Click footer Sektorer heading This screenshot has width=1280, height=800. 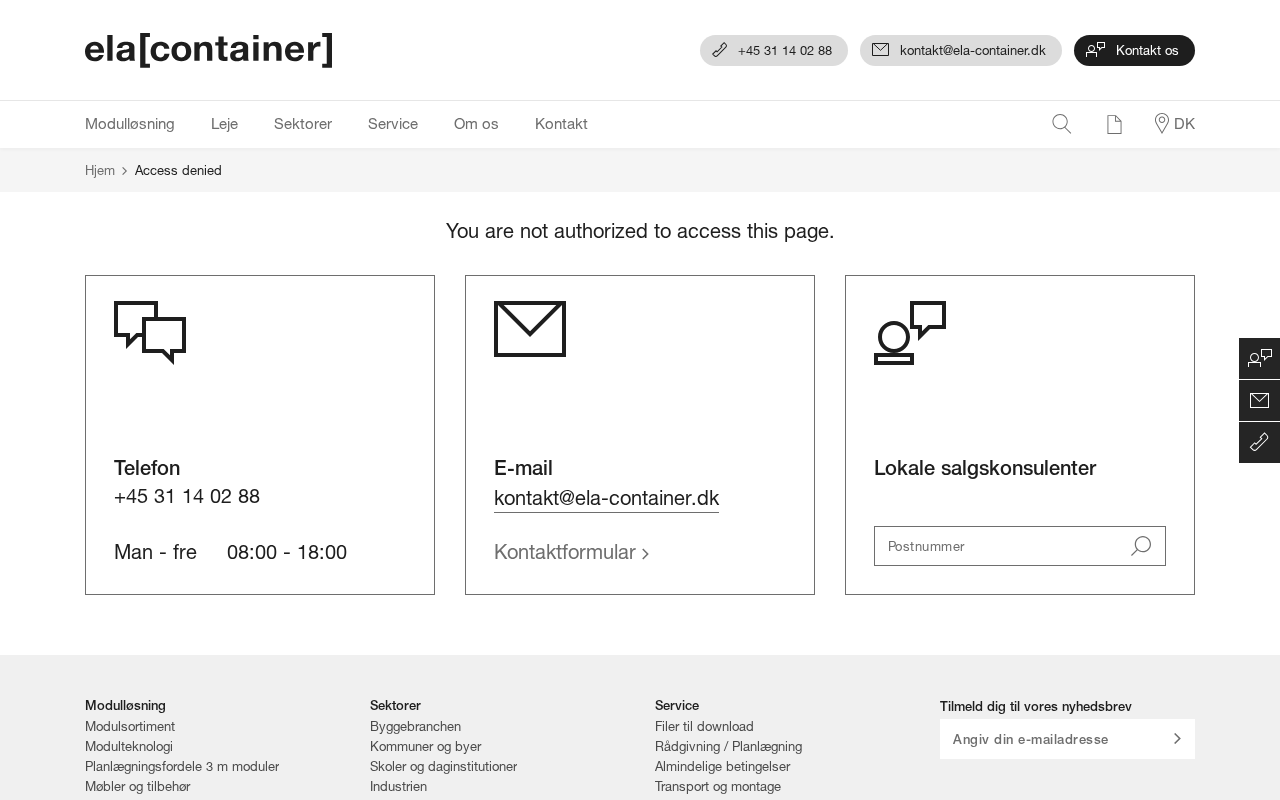coord(395,705)
